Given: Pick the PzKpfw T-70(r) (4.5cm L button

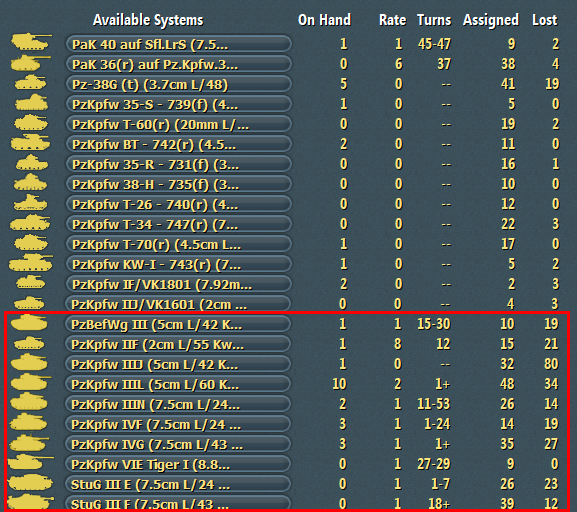Looking at the screenshot, I should [x=178, y=244].
